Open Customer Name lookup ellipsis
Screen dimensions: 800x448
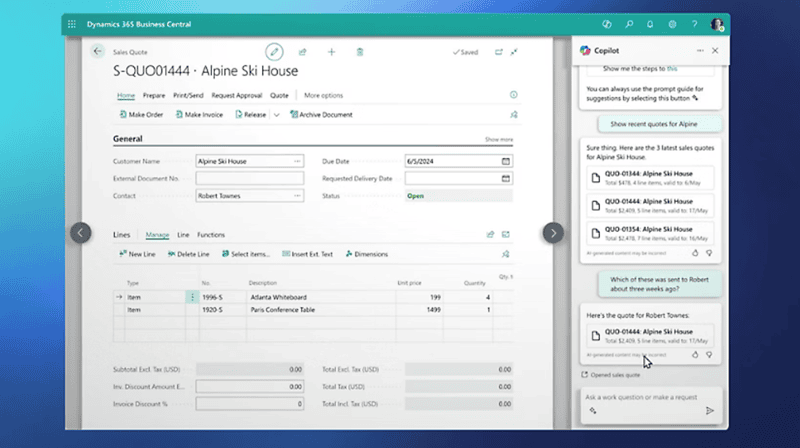297,161
